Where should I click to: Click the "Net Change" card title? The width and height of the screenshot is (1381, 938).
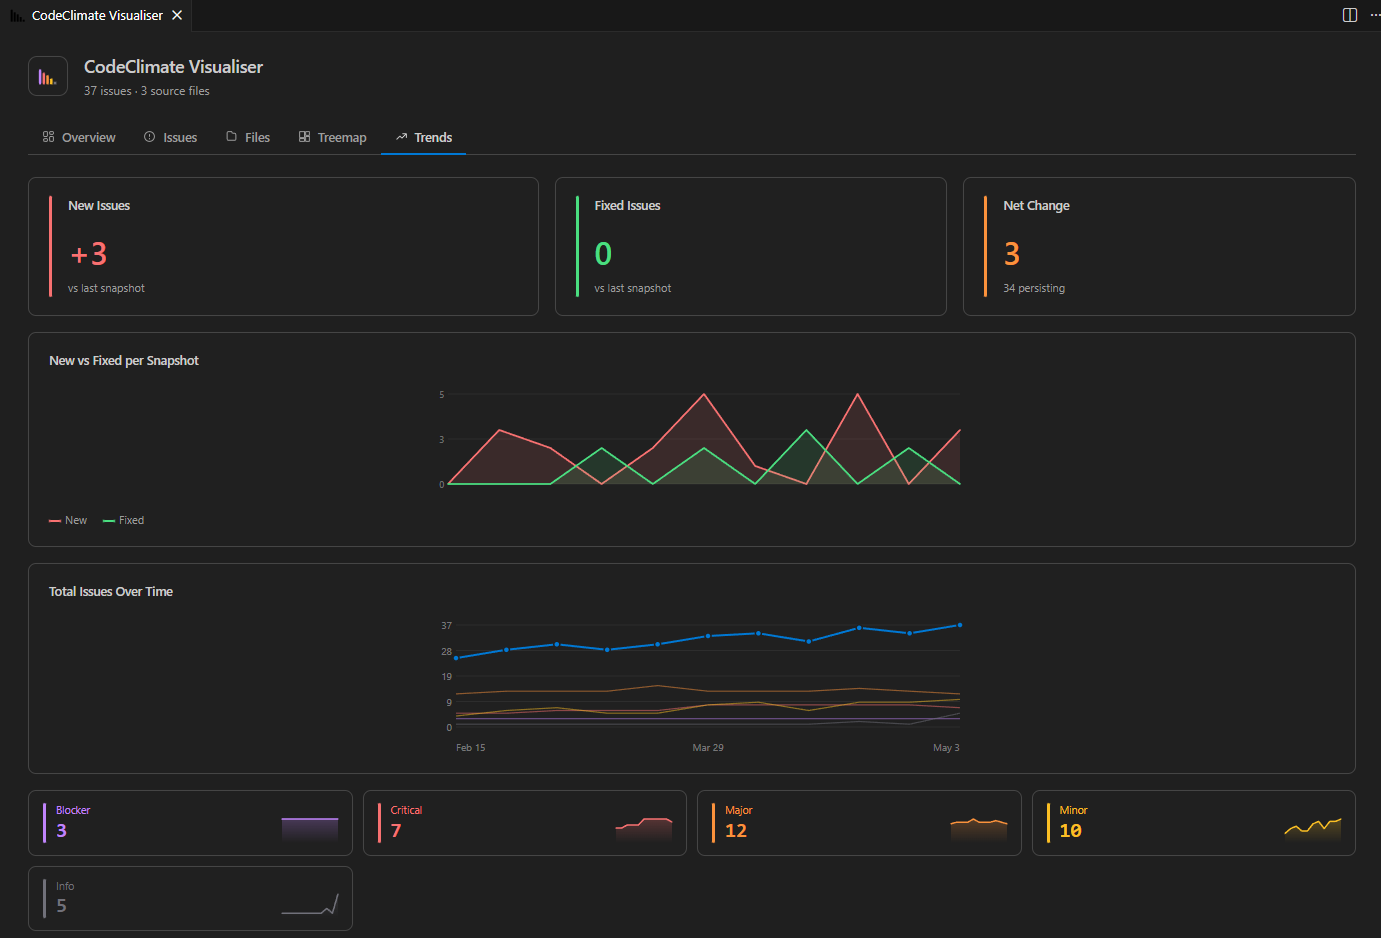click(1036, 206)
